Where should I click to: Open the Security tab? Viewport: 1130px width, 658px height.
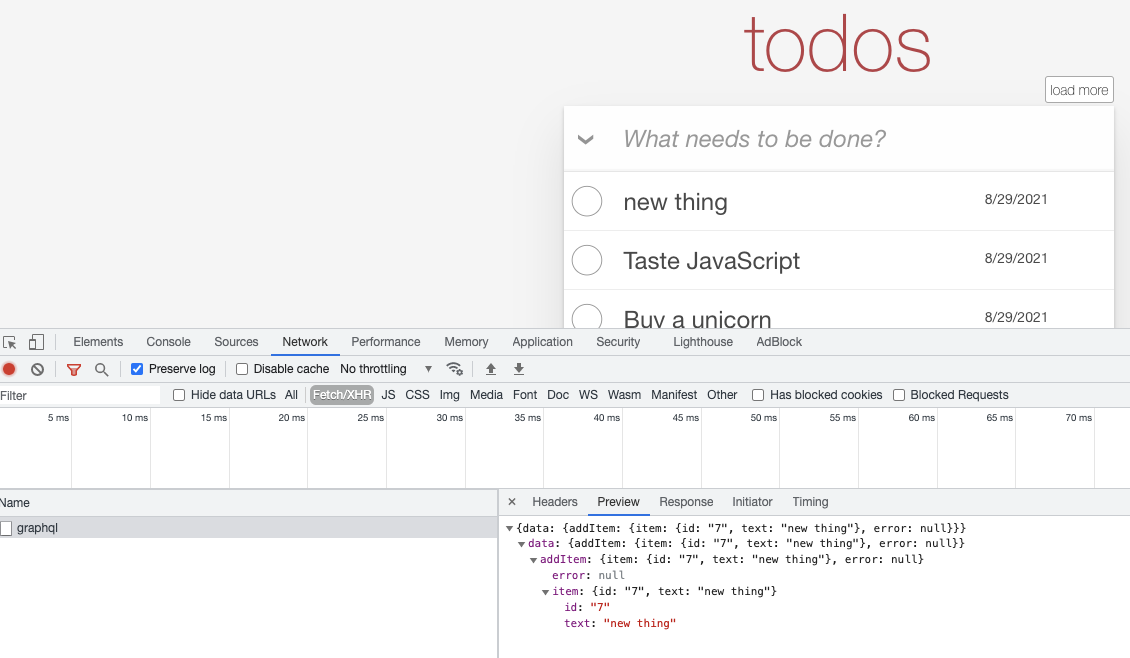[x=618, y=342]
